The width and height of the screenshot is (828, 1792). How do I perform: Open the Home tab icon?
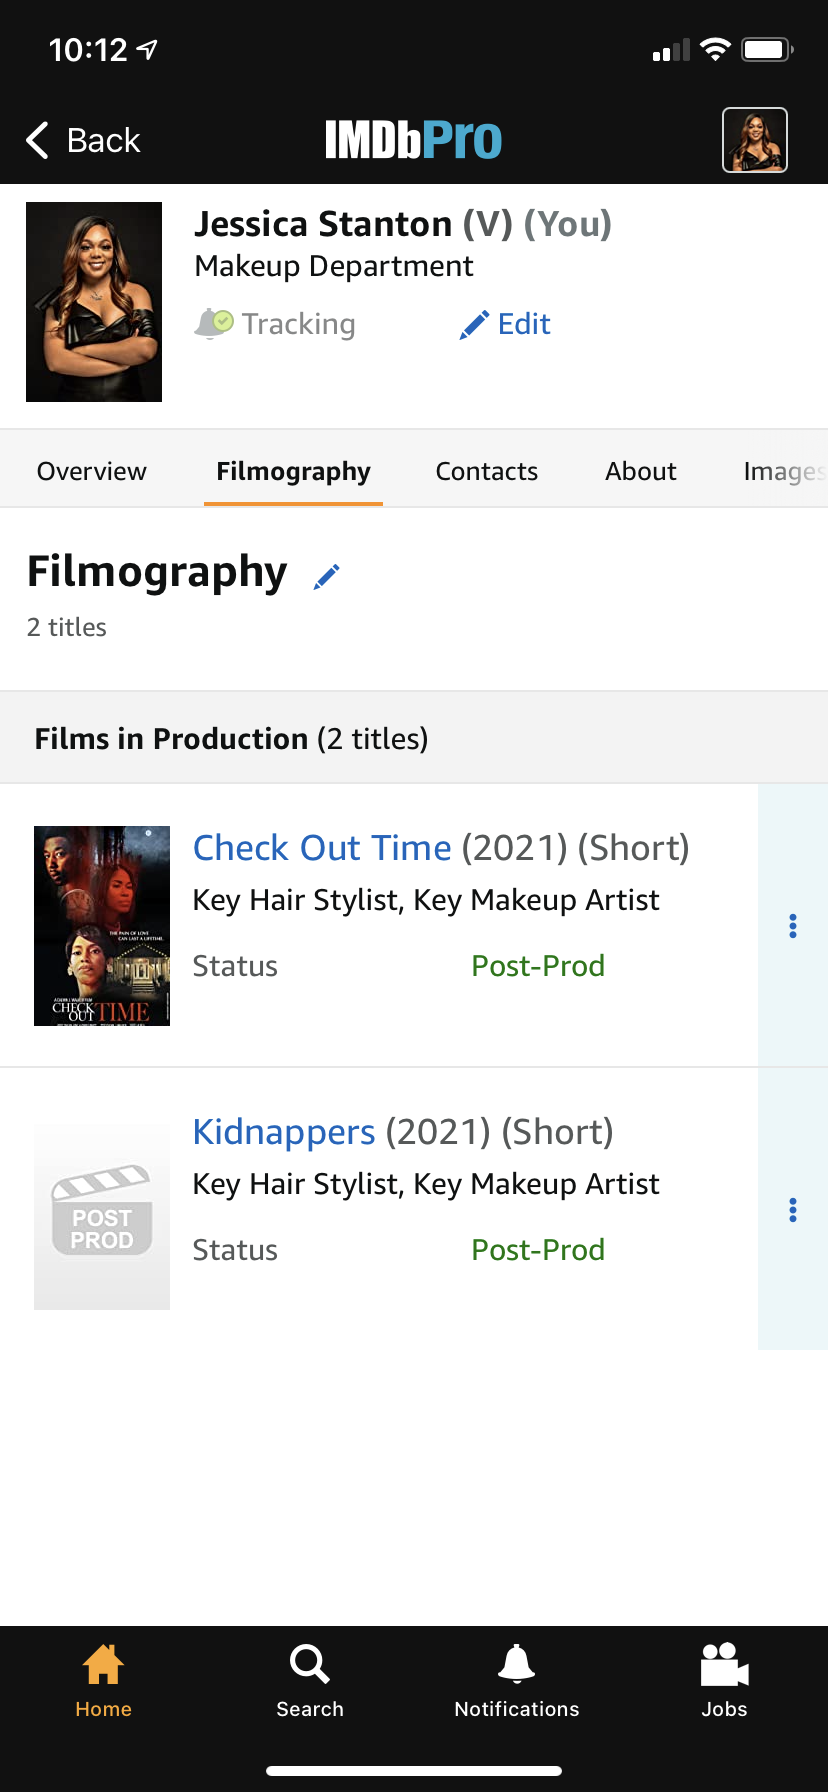pos(103,1665)
